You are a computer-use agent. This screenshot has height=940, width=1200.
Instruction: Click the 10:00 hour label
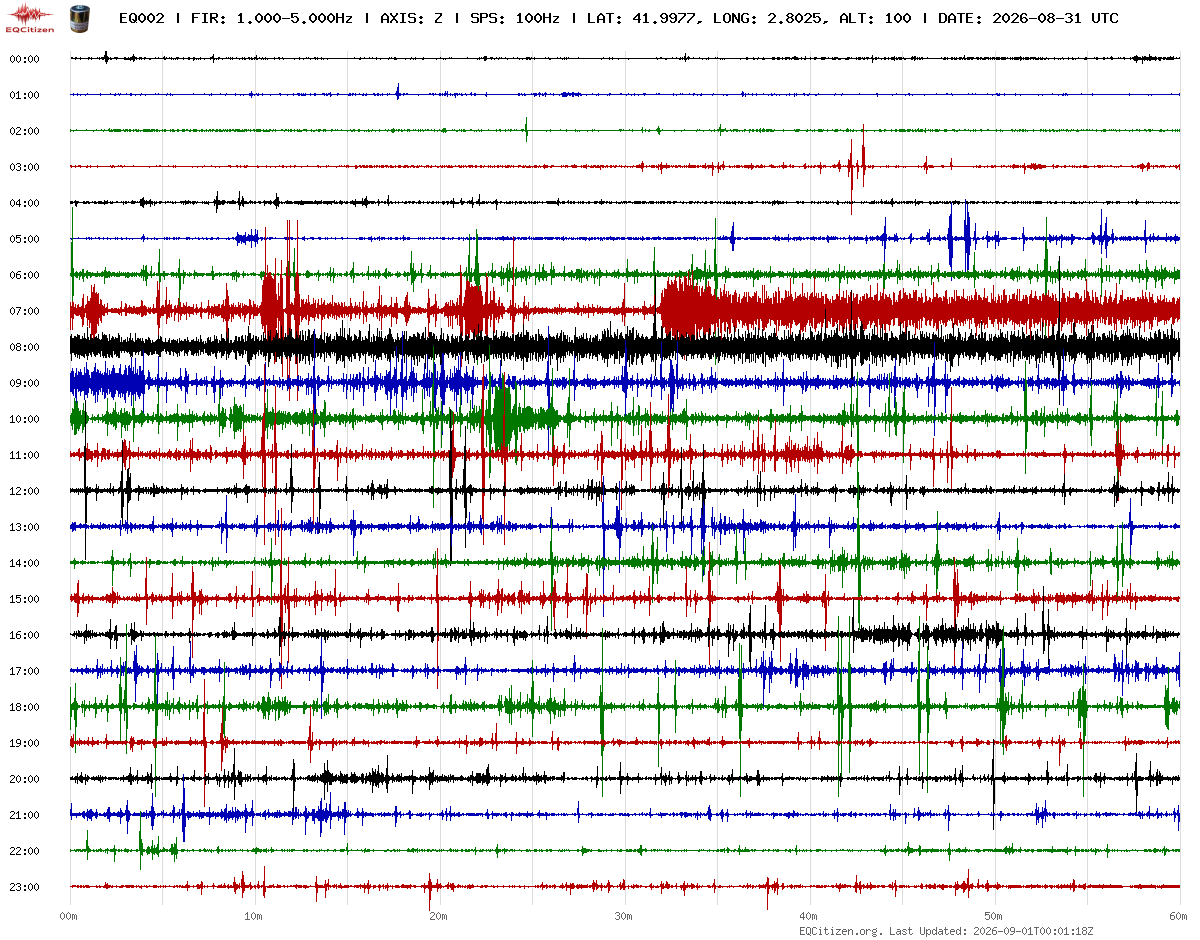click(24, 419)
